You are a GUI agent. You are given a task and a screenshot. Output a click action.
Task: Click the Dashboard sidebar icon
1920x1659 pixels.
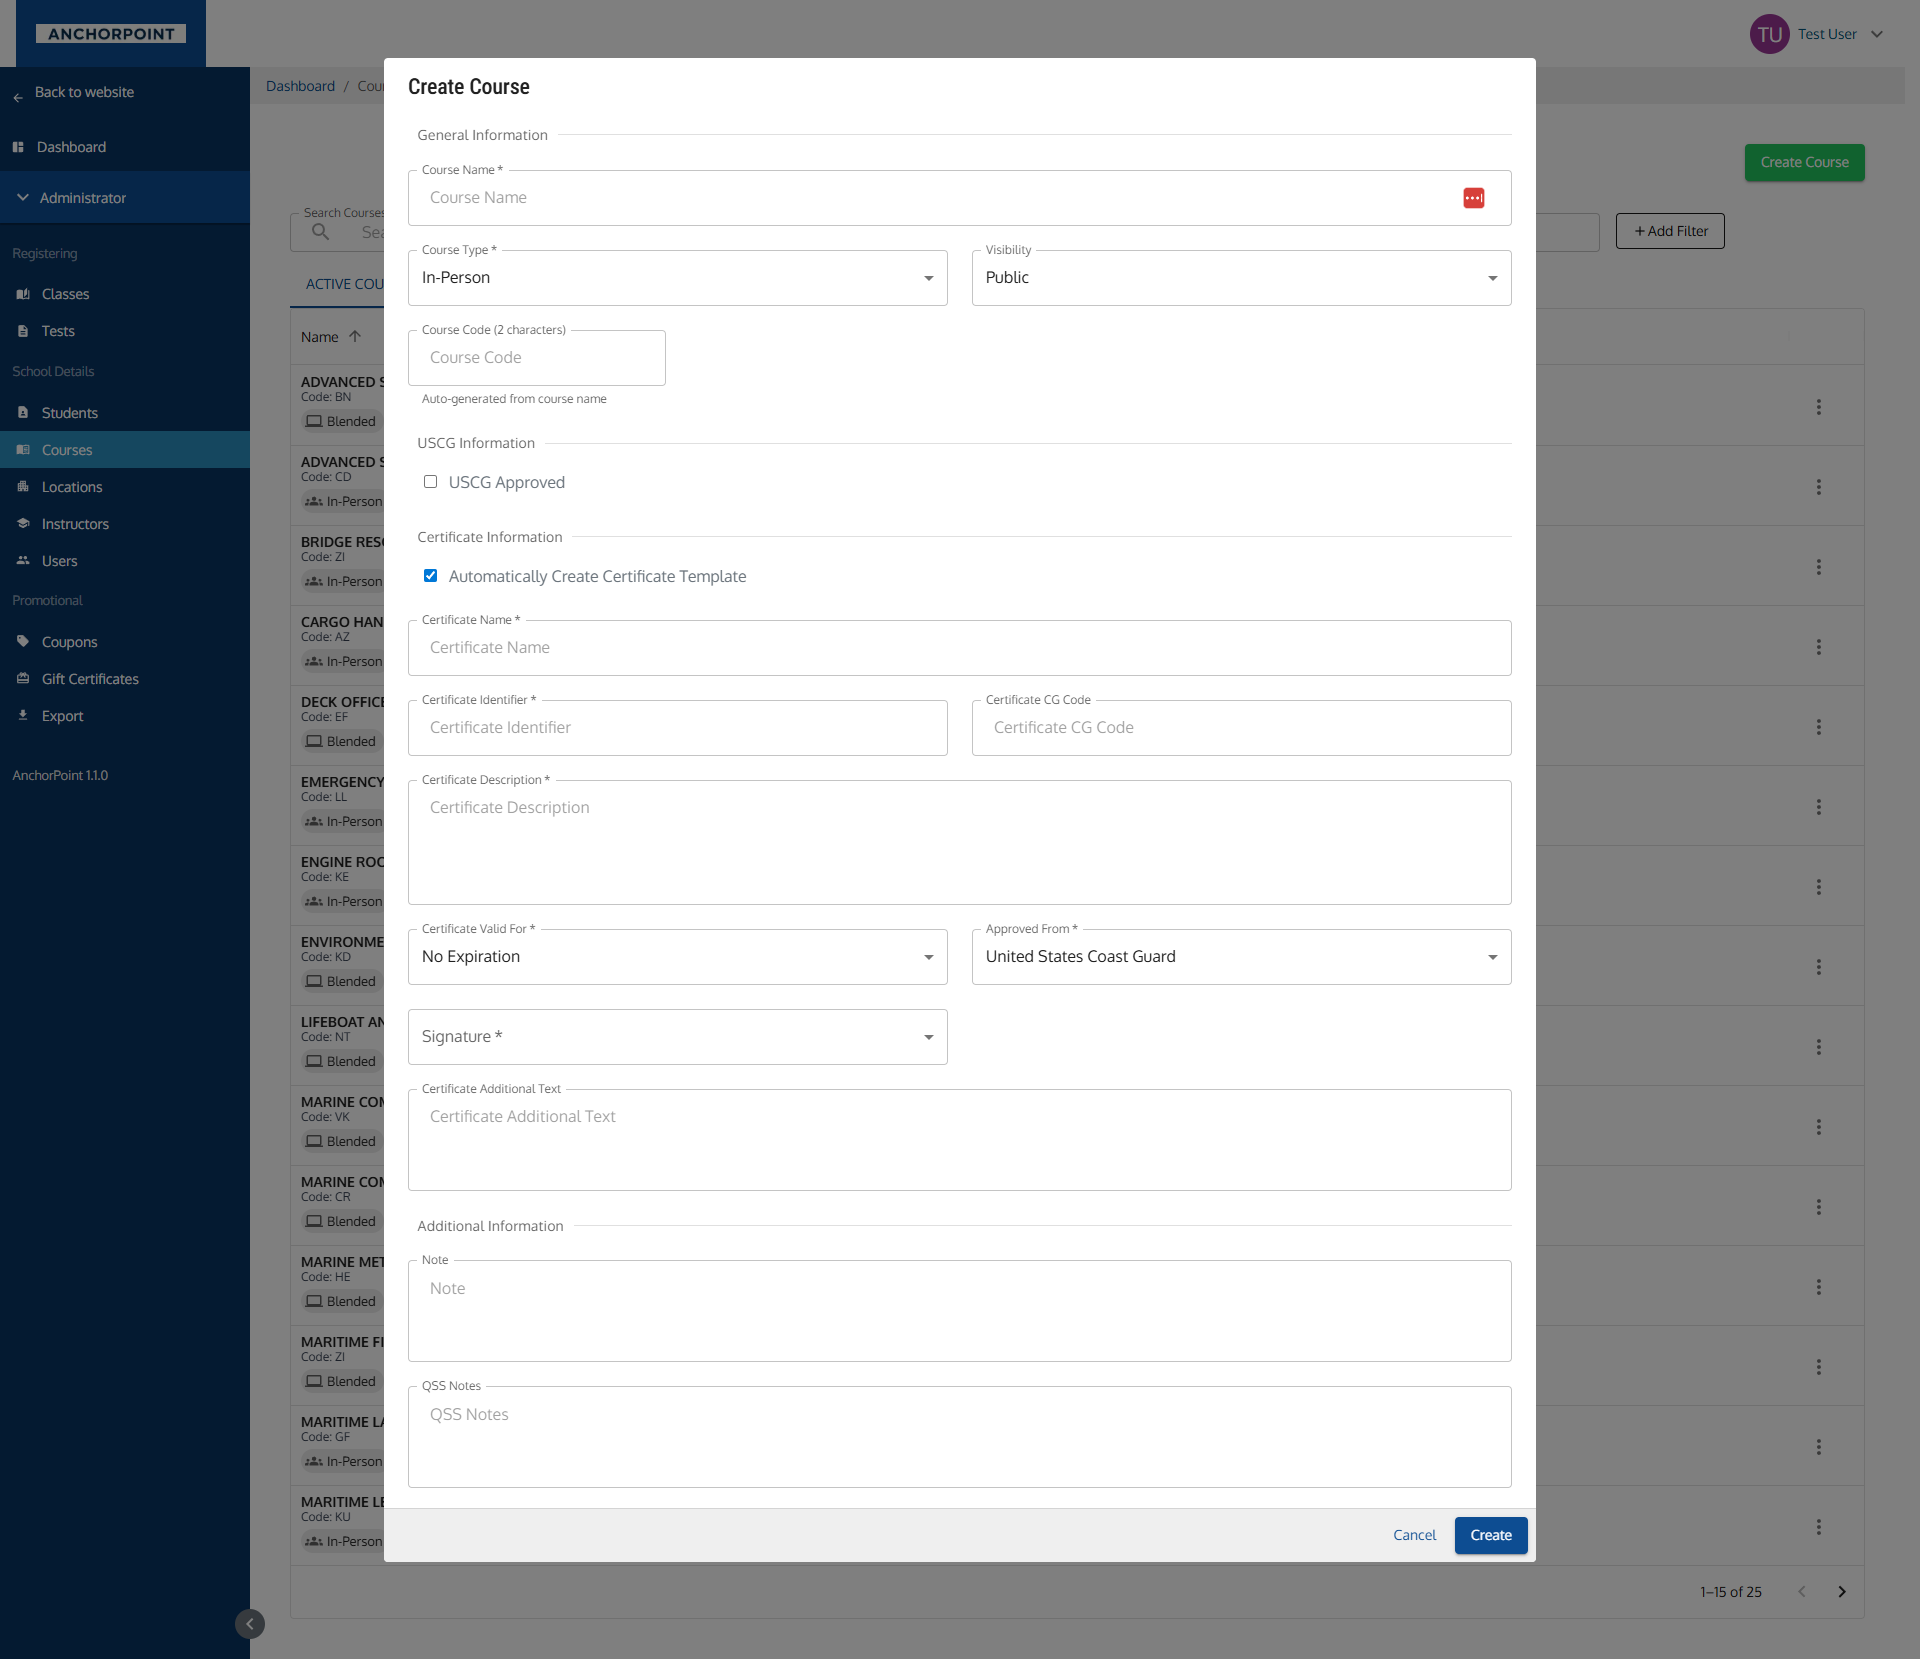(x=18, y=147)
